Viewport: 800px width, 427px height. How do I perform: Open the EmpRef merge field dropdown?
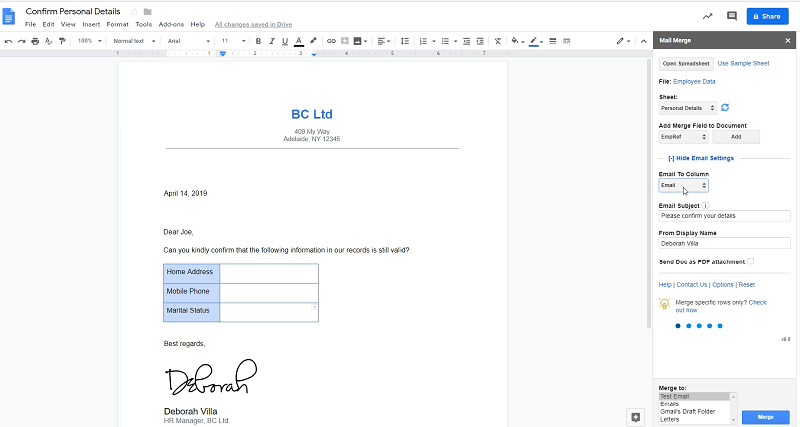683,136
